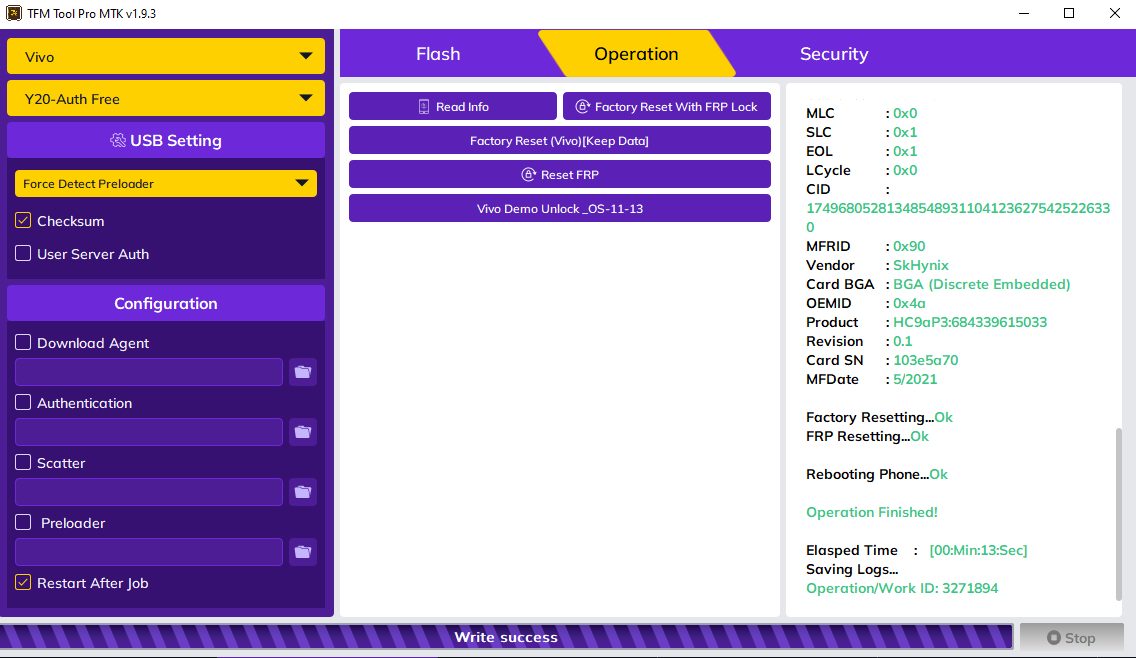This screenshot has width=1136, height=658.
Task: Click the USB Setting button
Action: (166, 141)
